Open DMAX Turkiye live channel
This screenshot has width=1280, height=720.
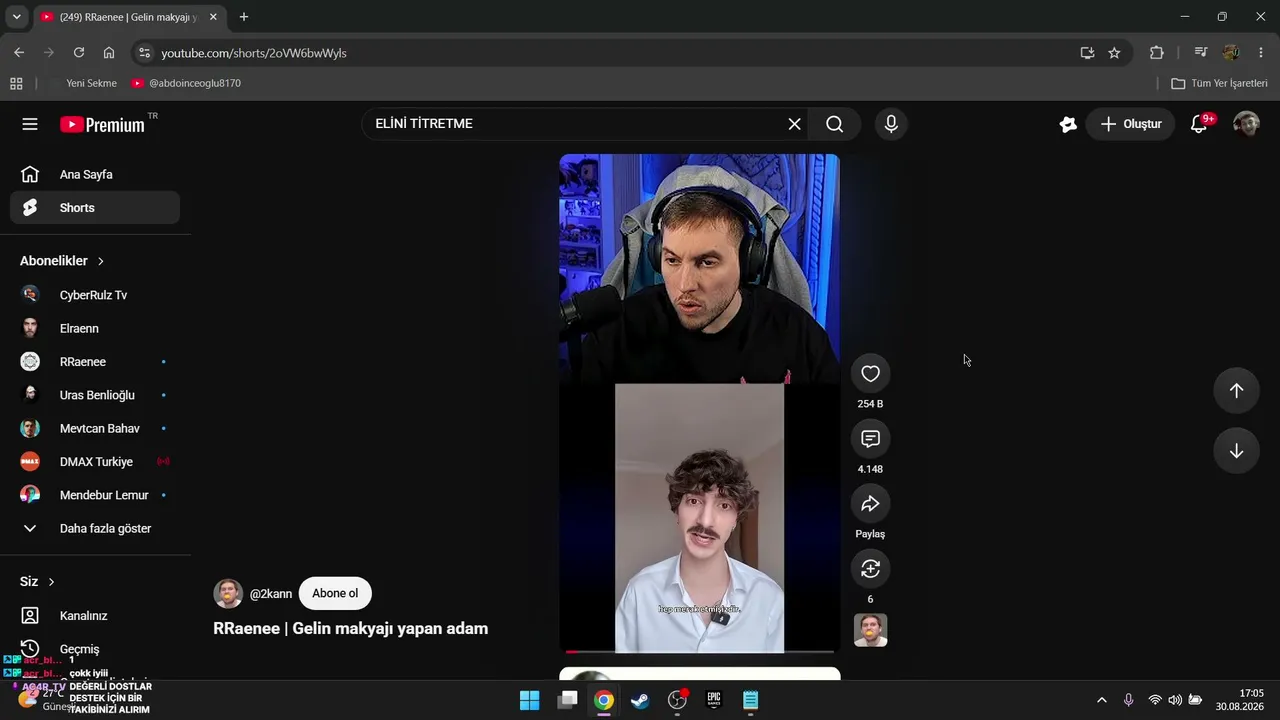(x=95, y=462)
